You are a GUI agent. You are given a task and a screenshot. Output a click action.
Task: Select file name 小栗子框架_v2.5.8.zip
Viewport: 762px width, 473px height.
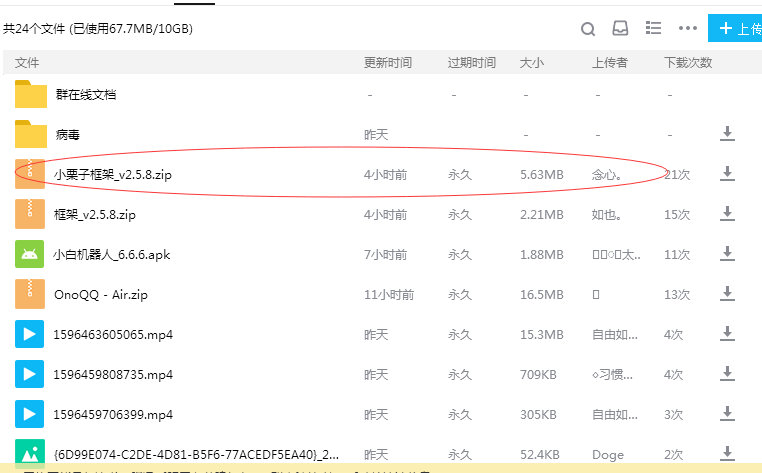113,175
